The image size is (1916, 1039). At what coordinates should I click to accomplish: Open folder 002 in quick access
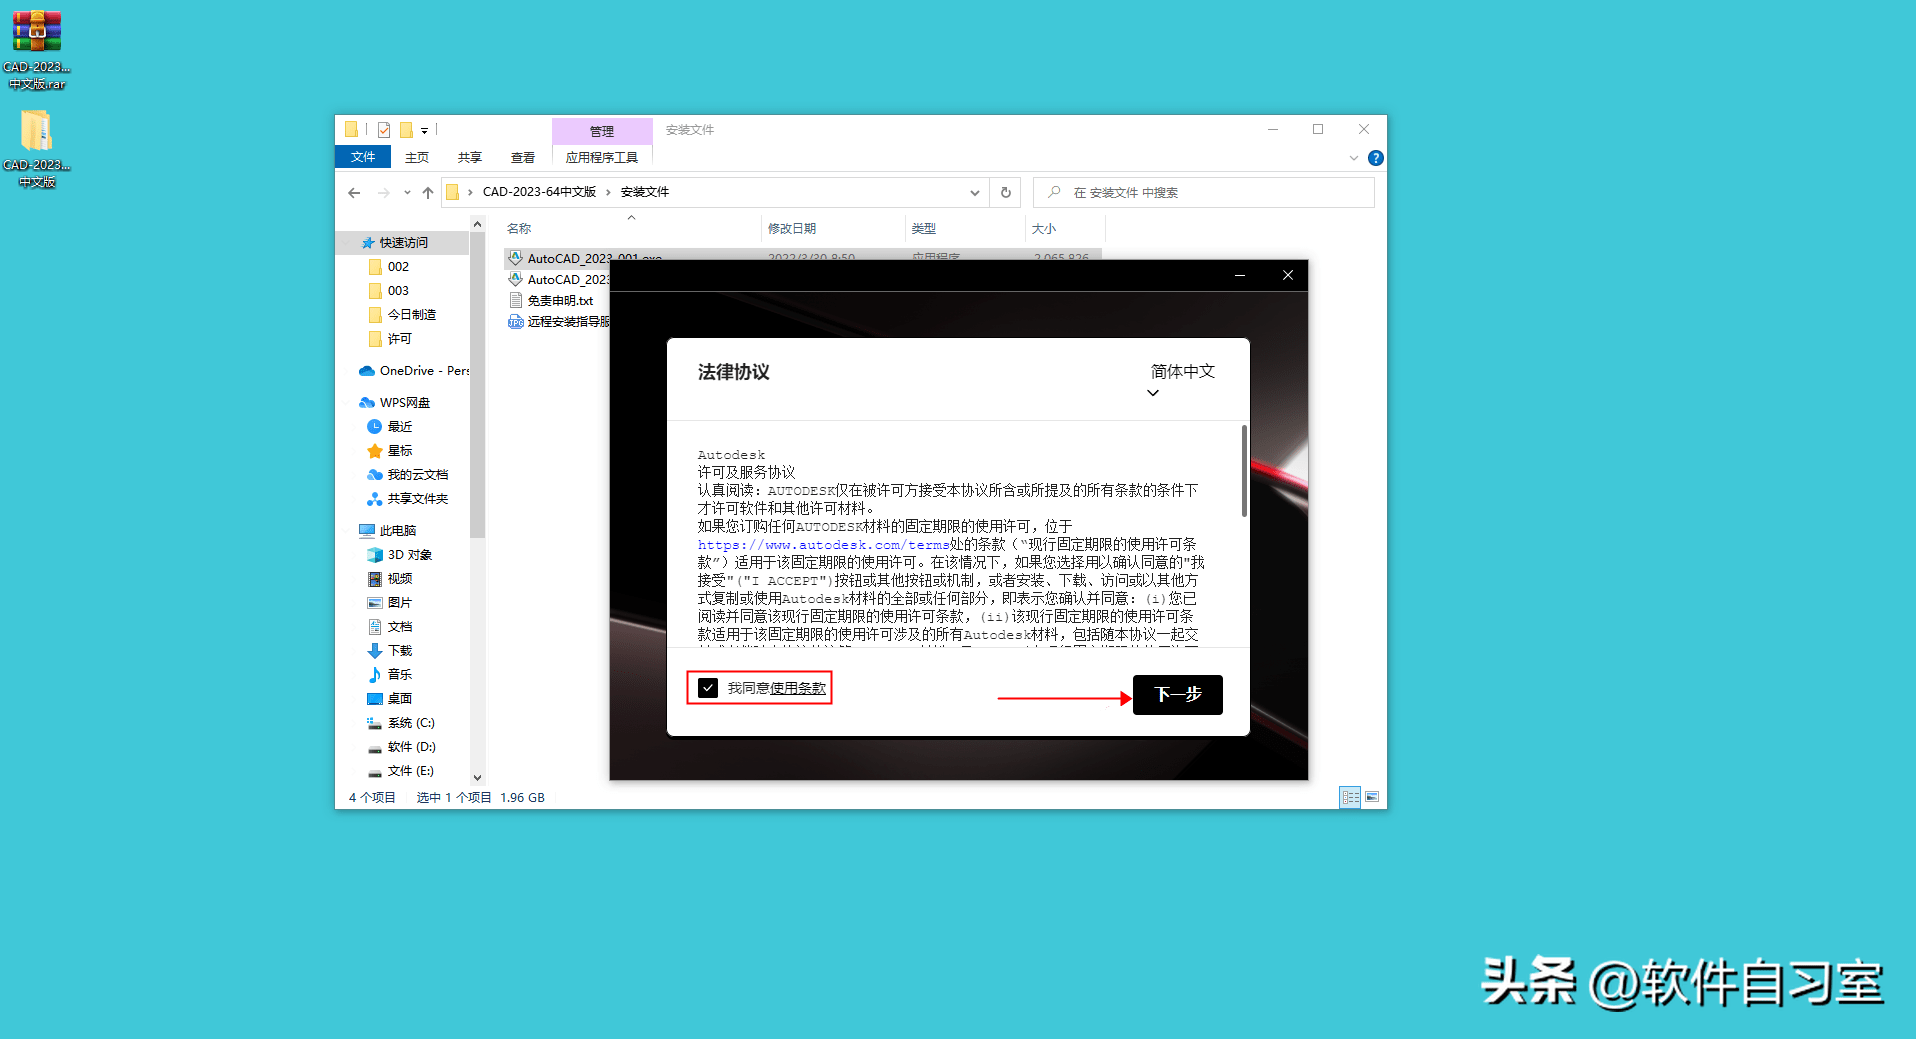[389, 267]
